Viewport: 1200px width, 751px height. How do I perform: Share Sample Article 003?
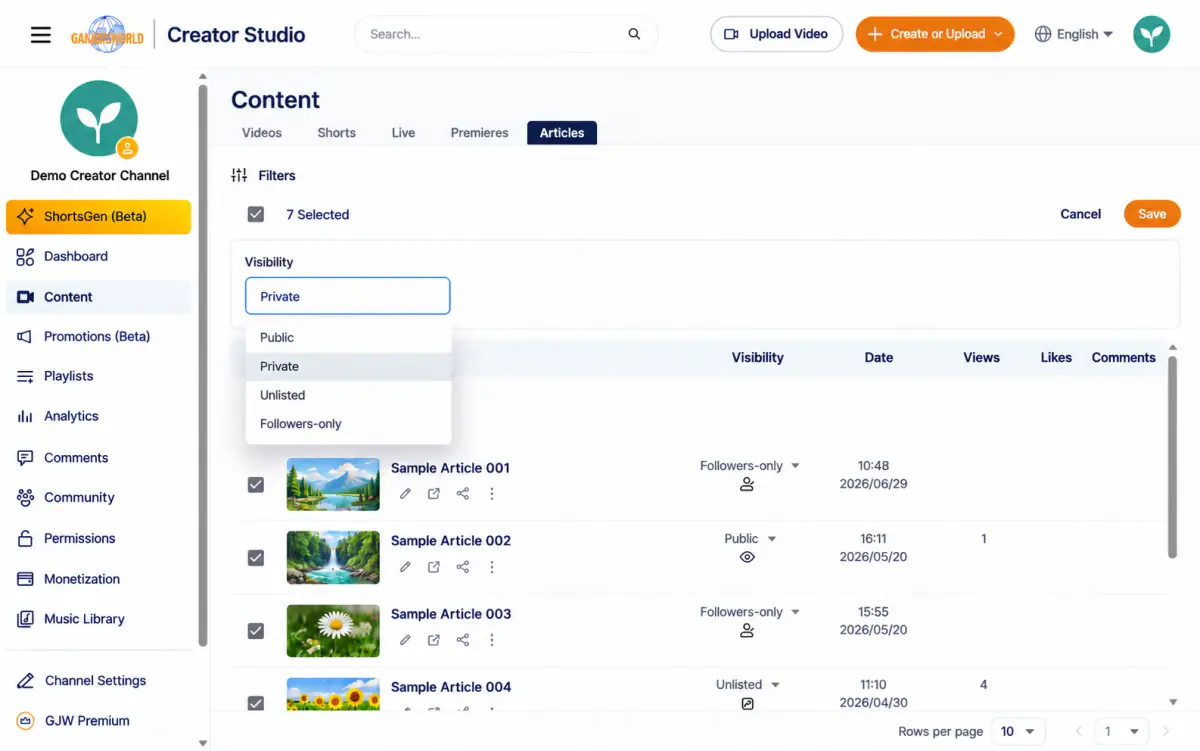(463, 640)
